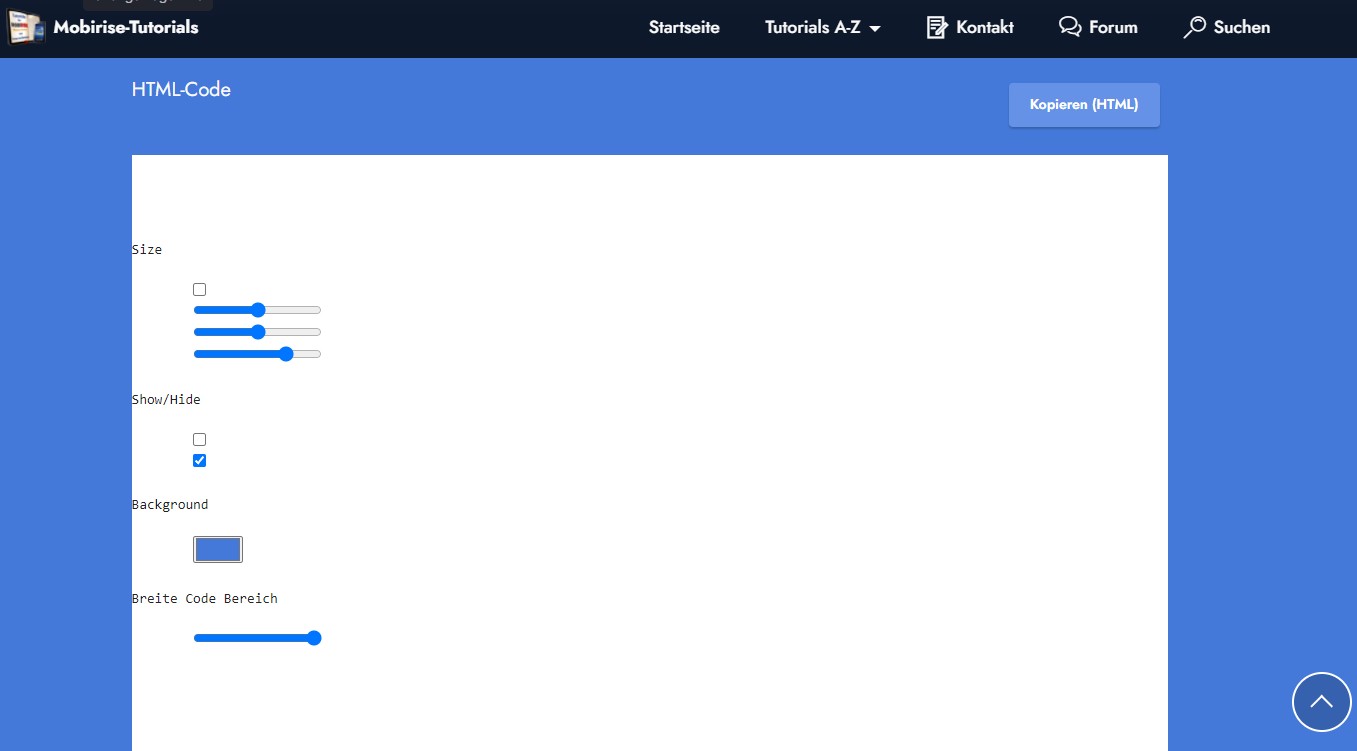Click the Breite Code Bereich label

[x=205, y=599]
